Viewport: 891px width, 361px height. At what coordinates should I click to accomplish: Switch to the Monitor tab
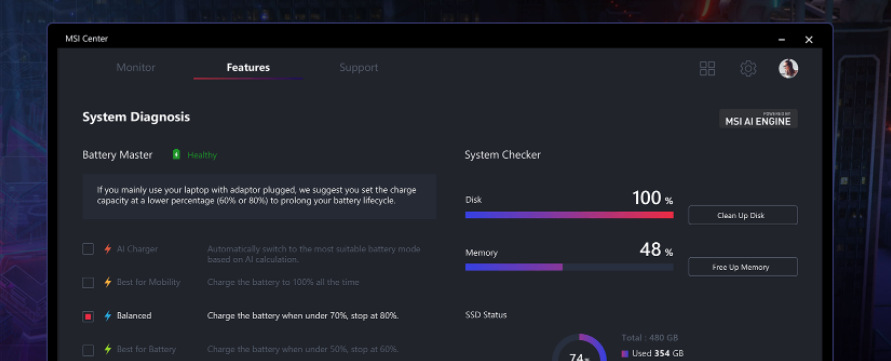pyautogui.click(x=135, y=68)
